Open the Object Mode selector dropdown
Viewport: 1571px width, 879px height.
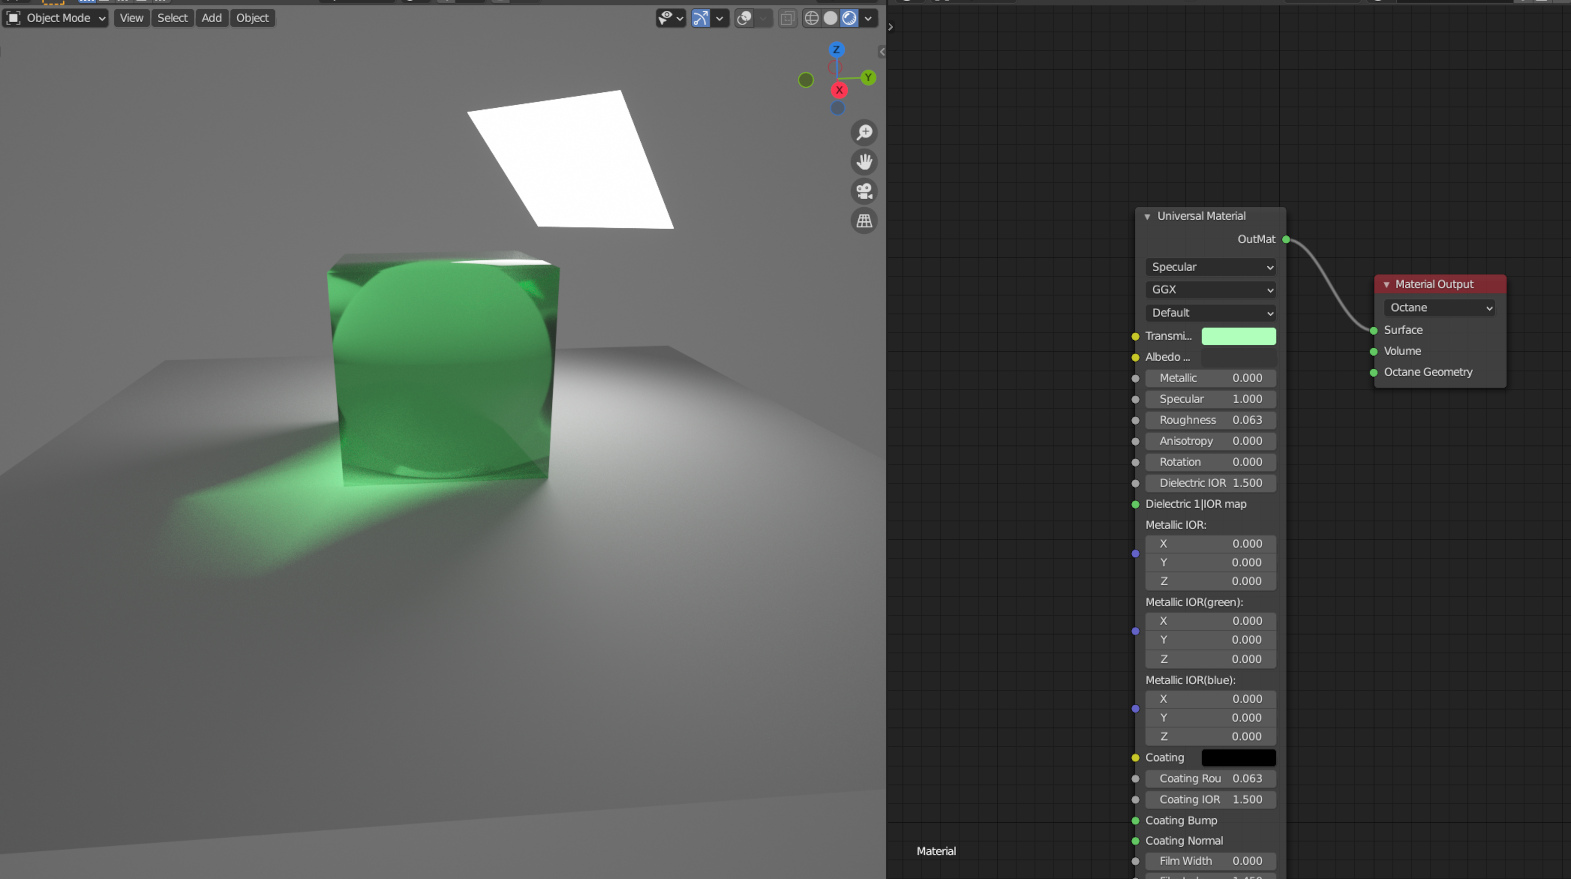pos(56,18)
